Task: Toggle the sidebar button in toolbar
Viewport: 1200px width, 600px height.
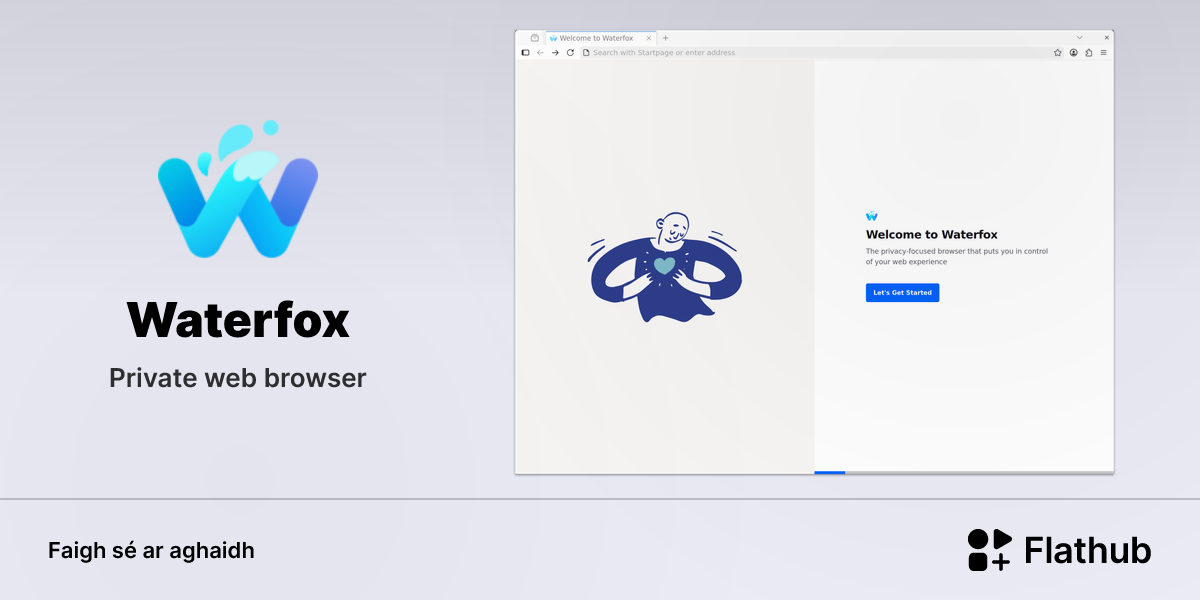Action: 525,52
